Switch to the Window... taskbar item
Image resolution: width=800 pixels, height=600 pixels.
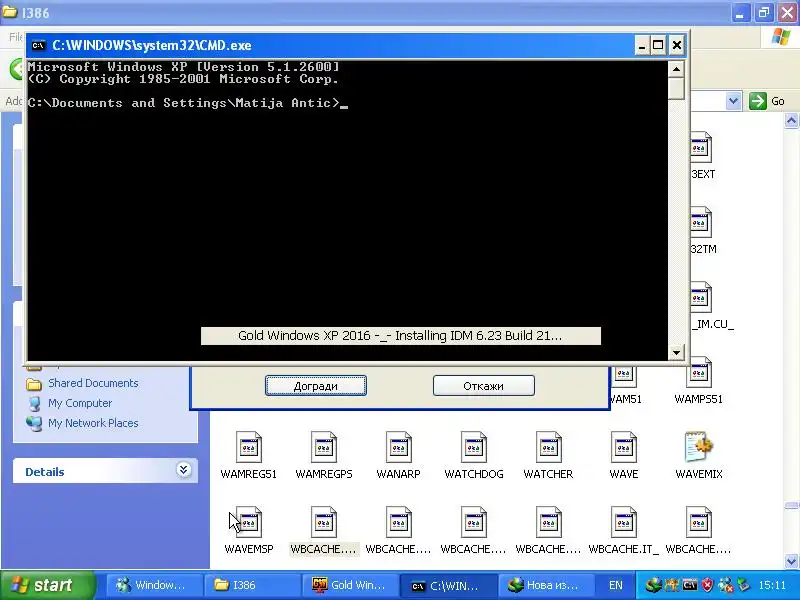154,585
